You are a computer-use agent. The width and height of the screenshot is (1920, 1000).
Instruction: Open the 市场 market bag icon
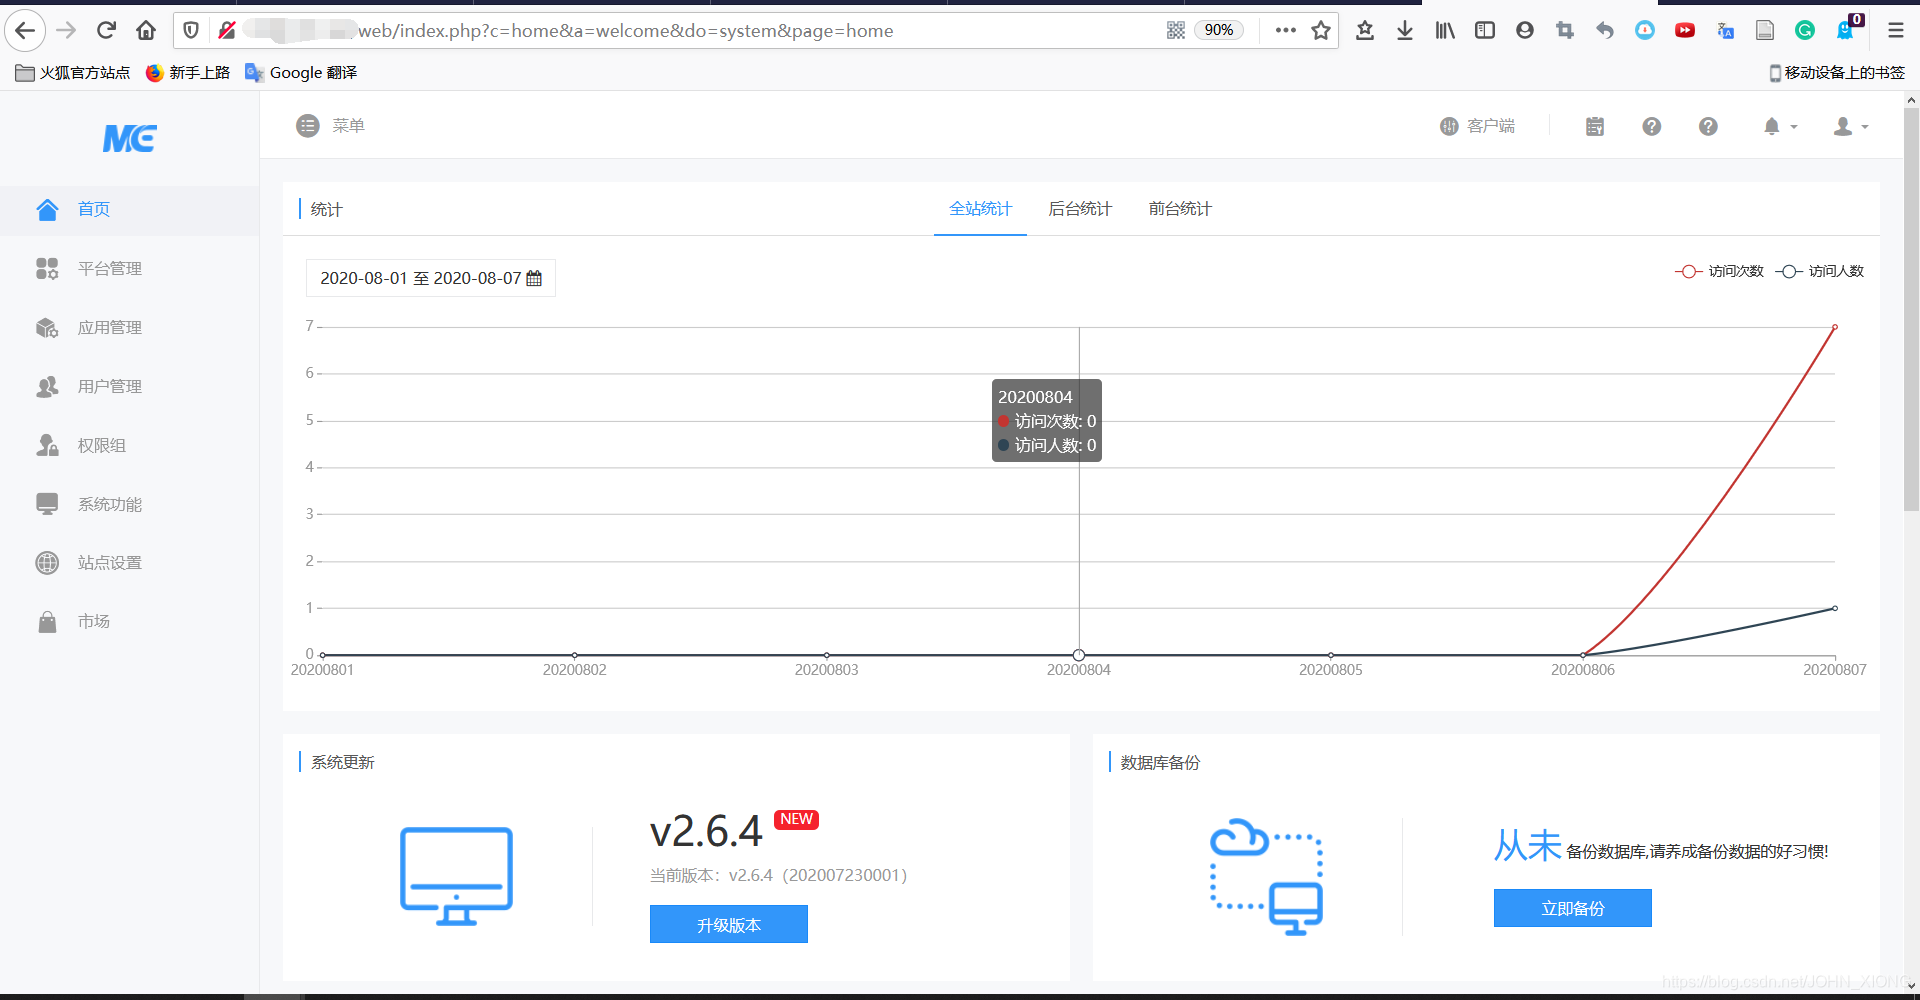coord(47,622)
